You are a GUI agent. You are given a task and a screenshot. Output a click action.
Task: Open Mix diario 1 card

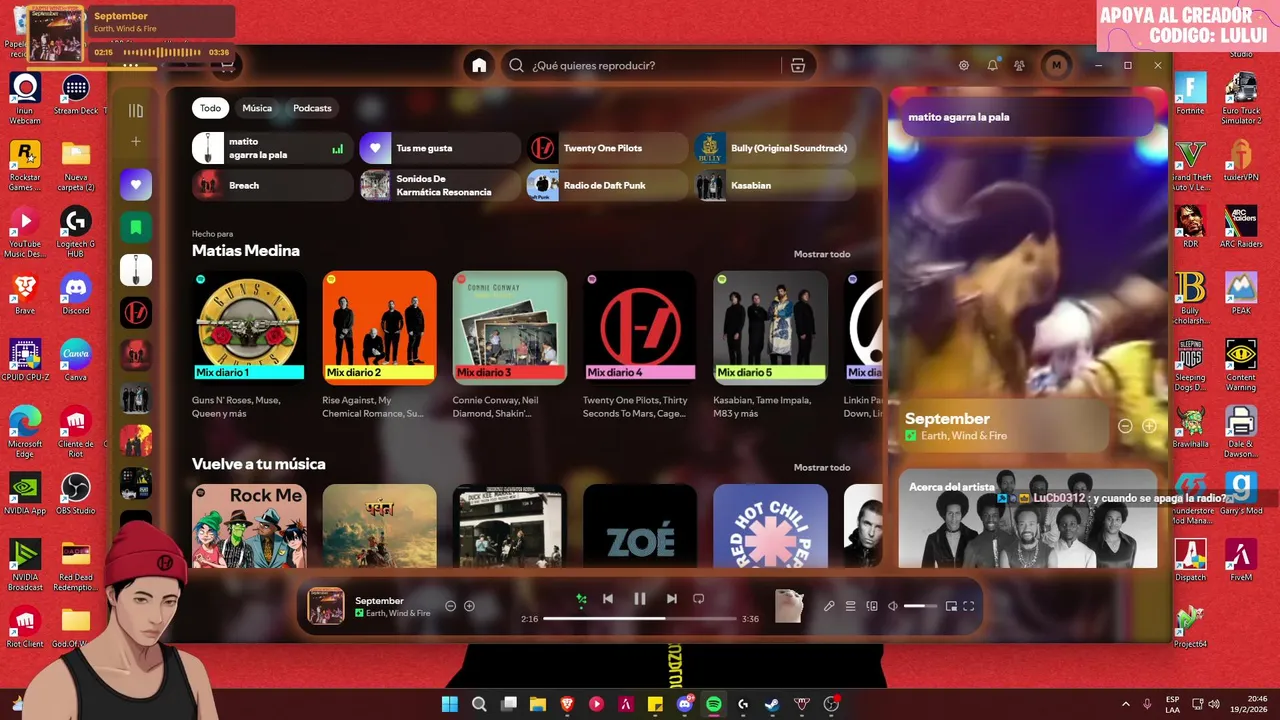point(249,344)
